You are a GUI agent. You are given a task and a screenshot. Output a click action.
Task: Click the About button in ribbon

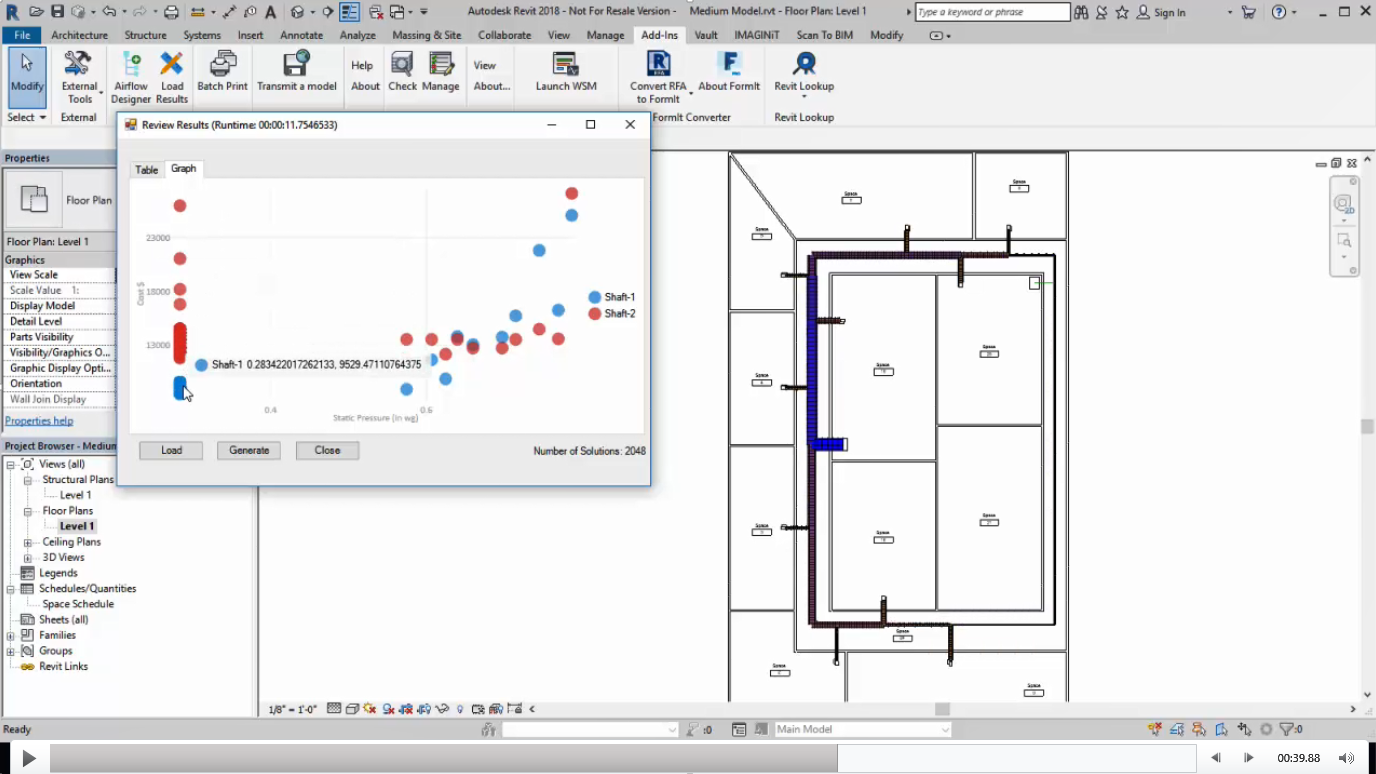[365, 86]
